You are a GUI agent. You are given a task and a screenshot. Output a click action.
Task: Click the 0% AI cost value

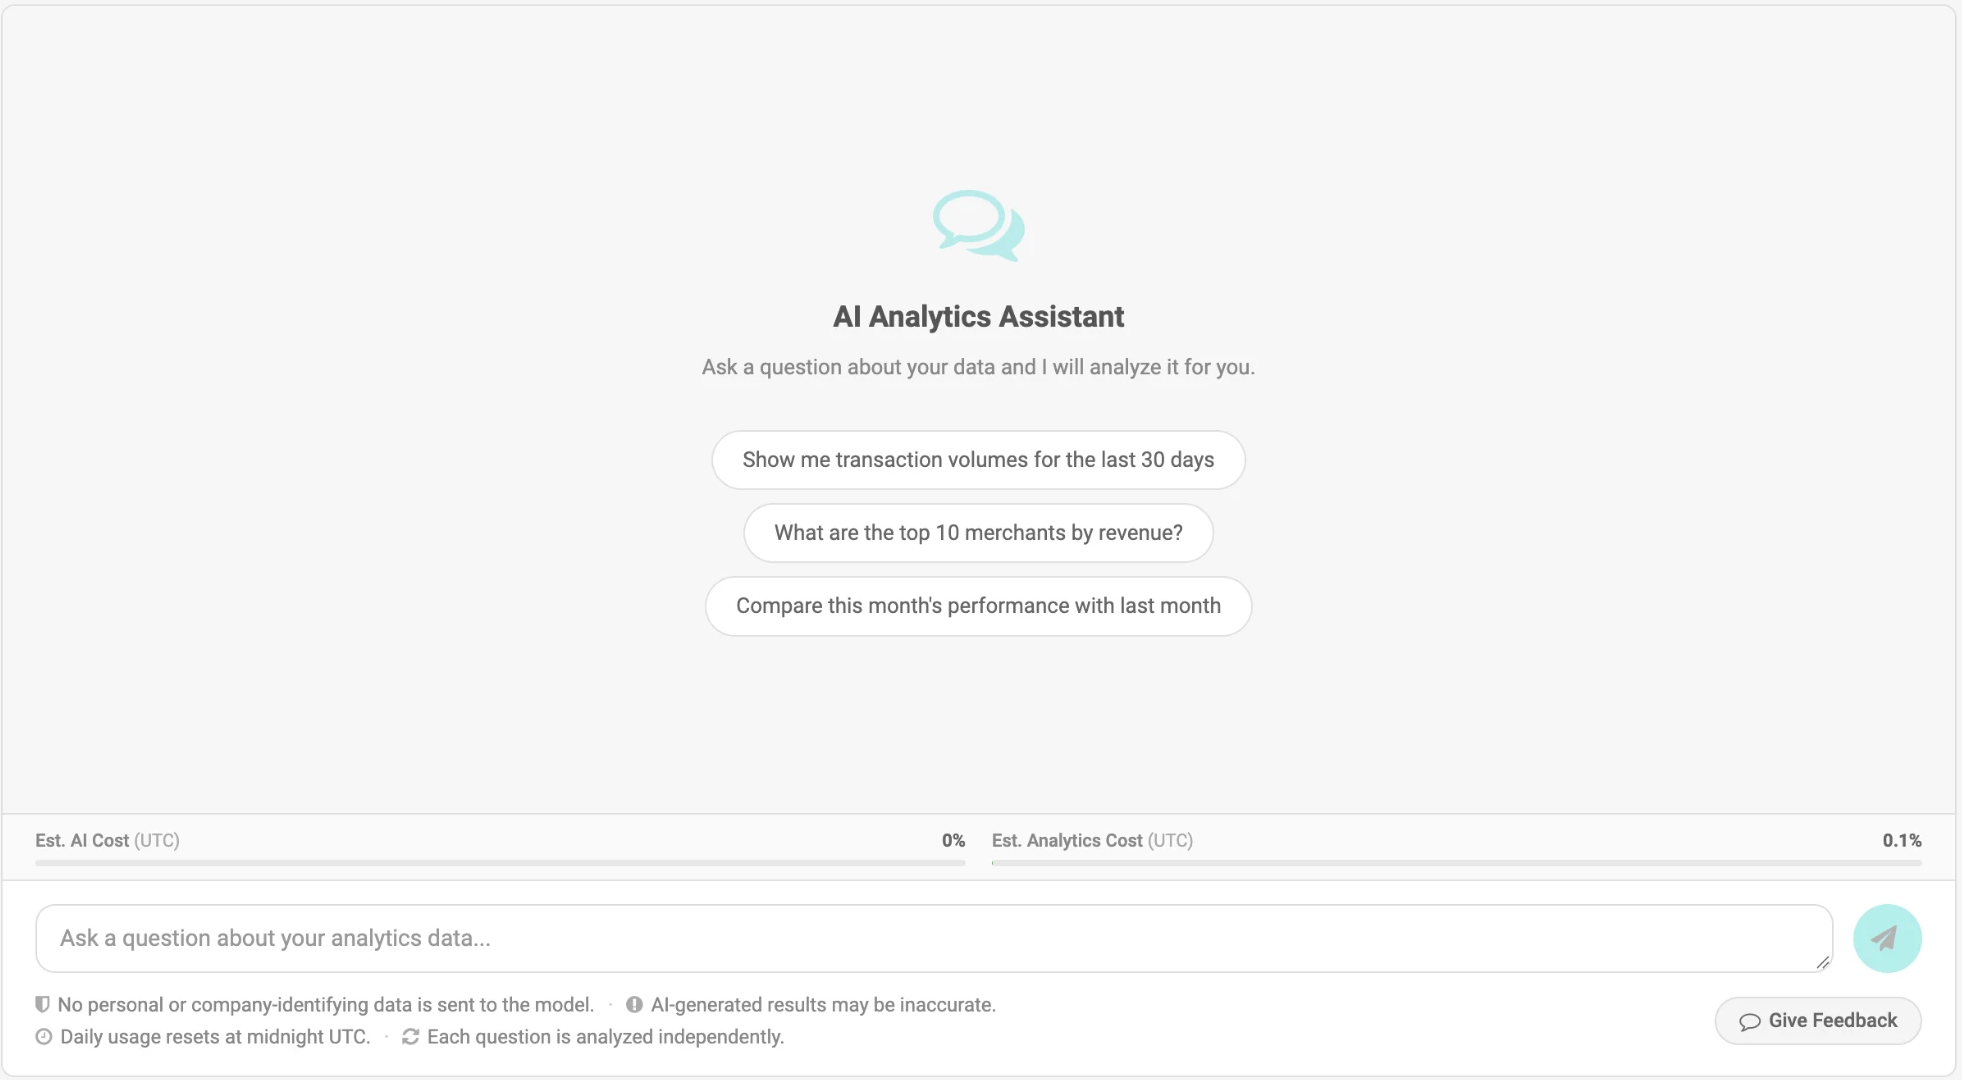[x=953, y=841]
